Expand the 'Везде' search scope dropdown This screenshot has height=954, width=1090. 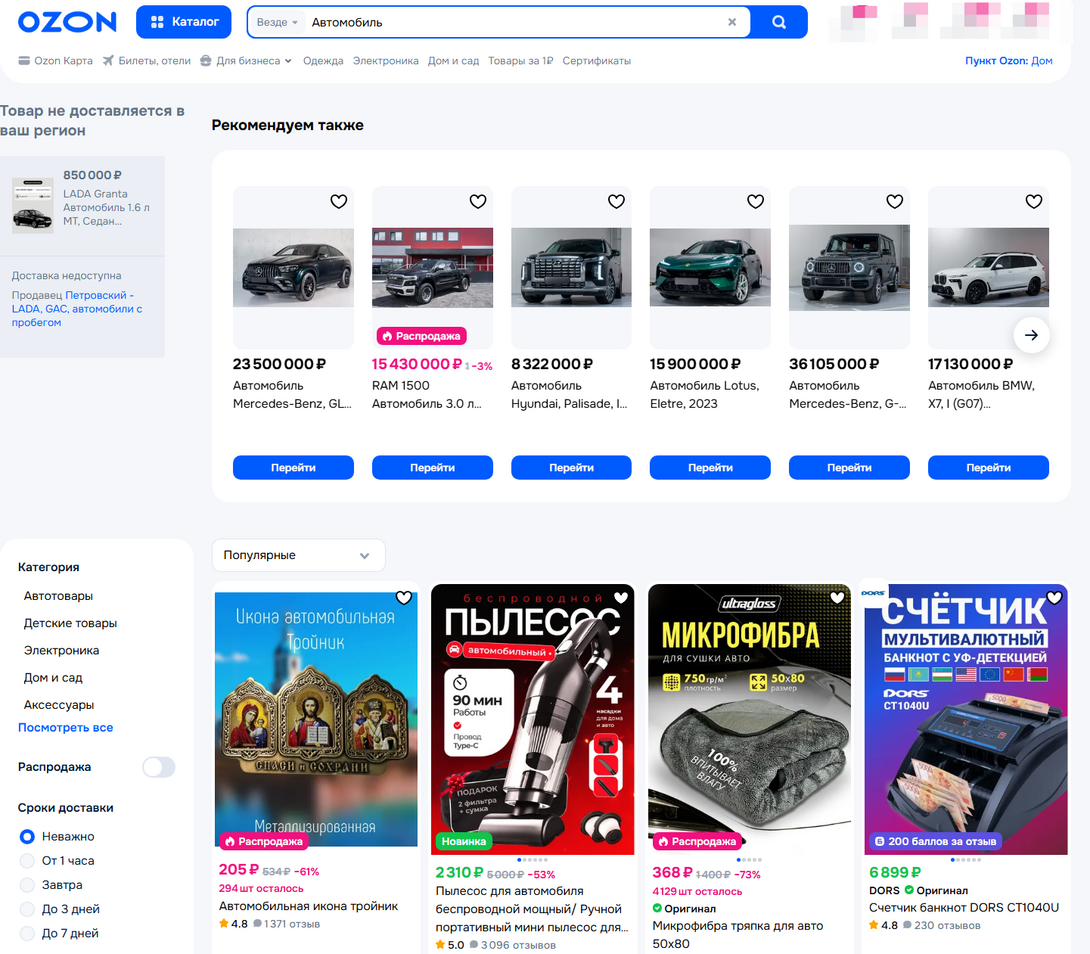click(277, 22)
